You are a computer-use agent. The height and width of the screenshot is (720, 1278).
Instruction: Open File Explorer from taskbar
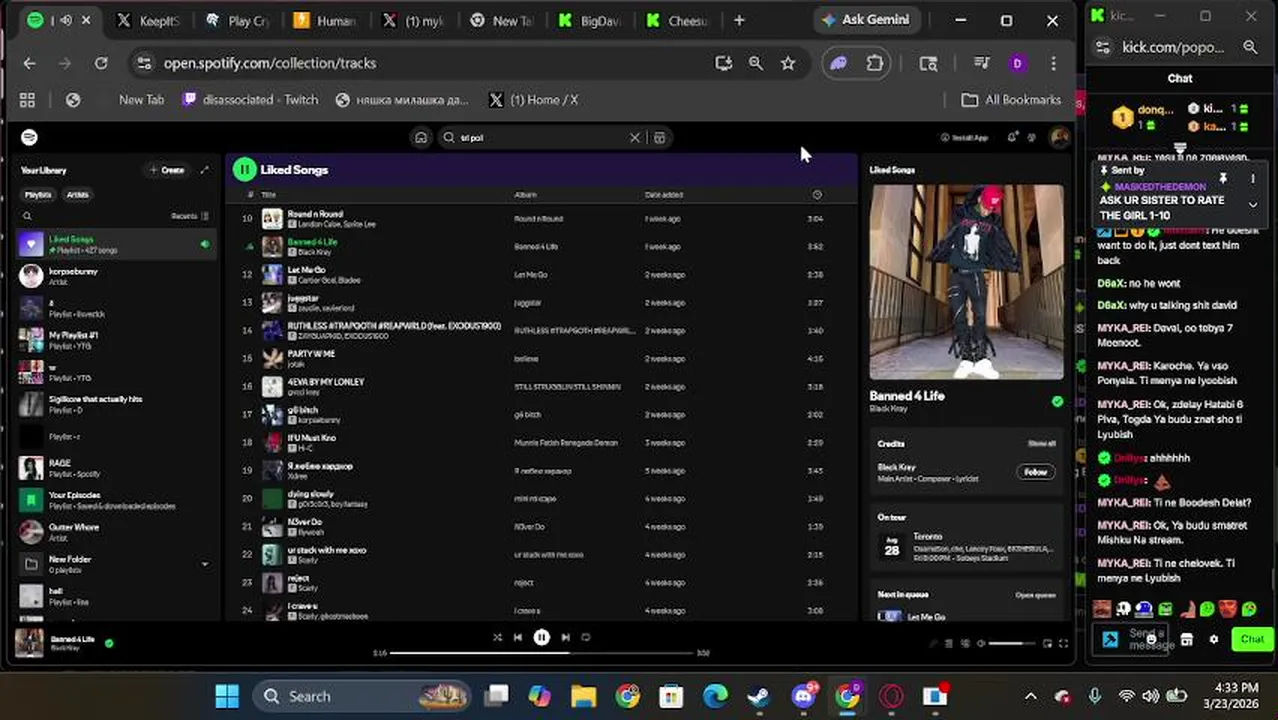click(x=583, y=696)
